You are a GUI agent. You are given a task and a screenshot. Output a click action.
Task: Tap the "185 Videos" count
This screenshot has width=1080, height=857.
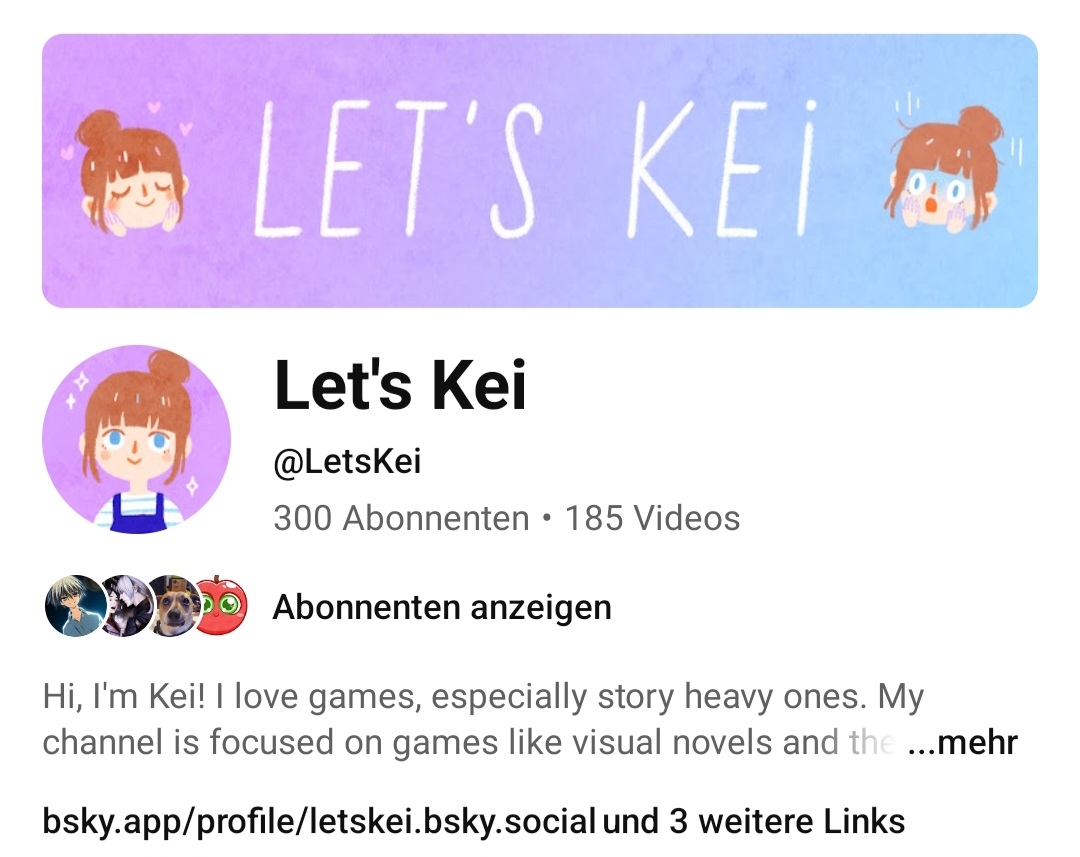[x=652, y=518]
